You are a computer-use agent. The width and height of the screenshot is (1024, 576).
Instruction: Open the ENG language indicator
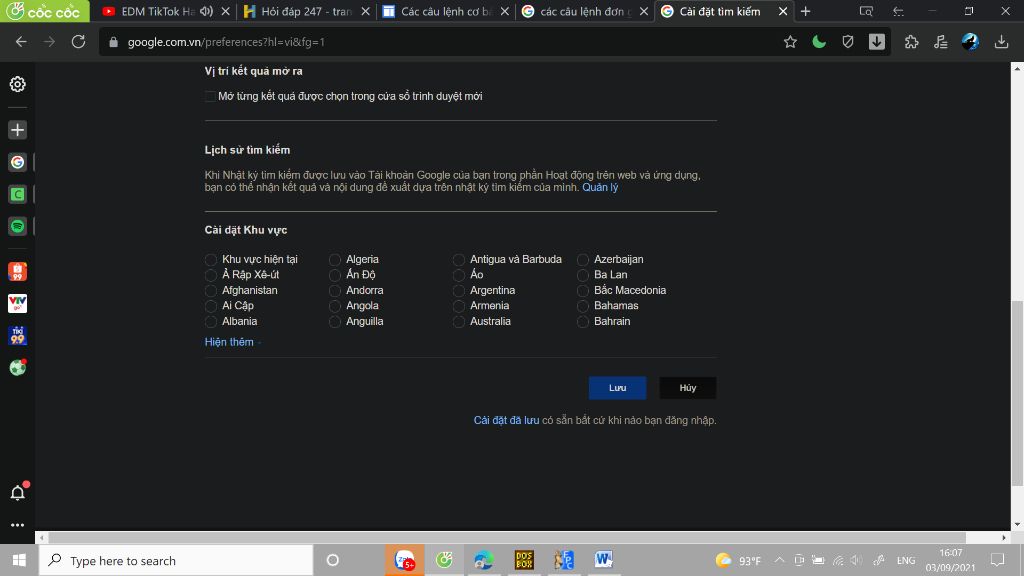pos(906,560)
